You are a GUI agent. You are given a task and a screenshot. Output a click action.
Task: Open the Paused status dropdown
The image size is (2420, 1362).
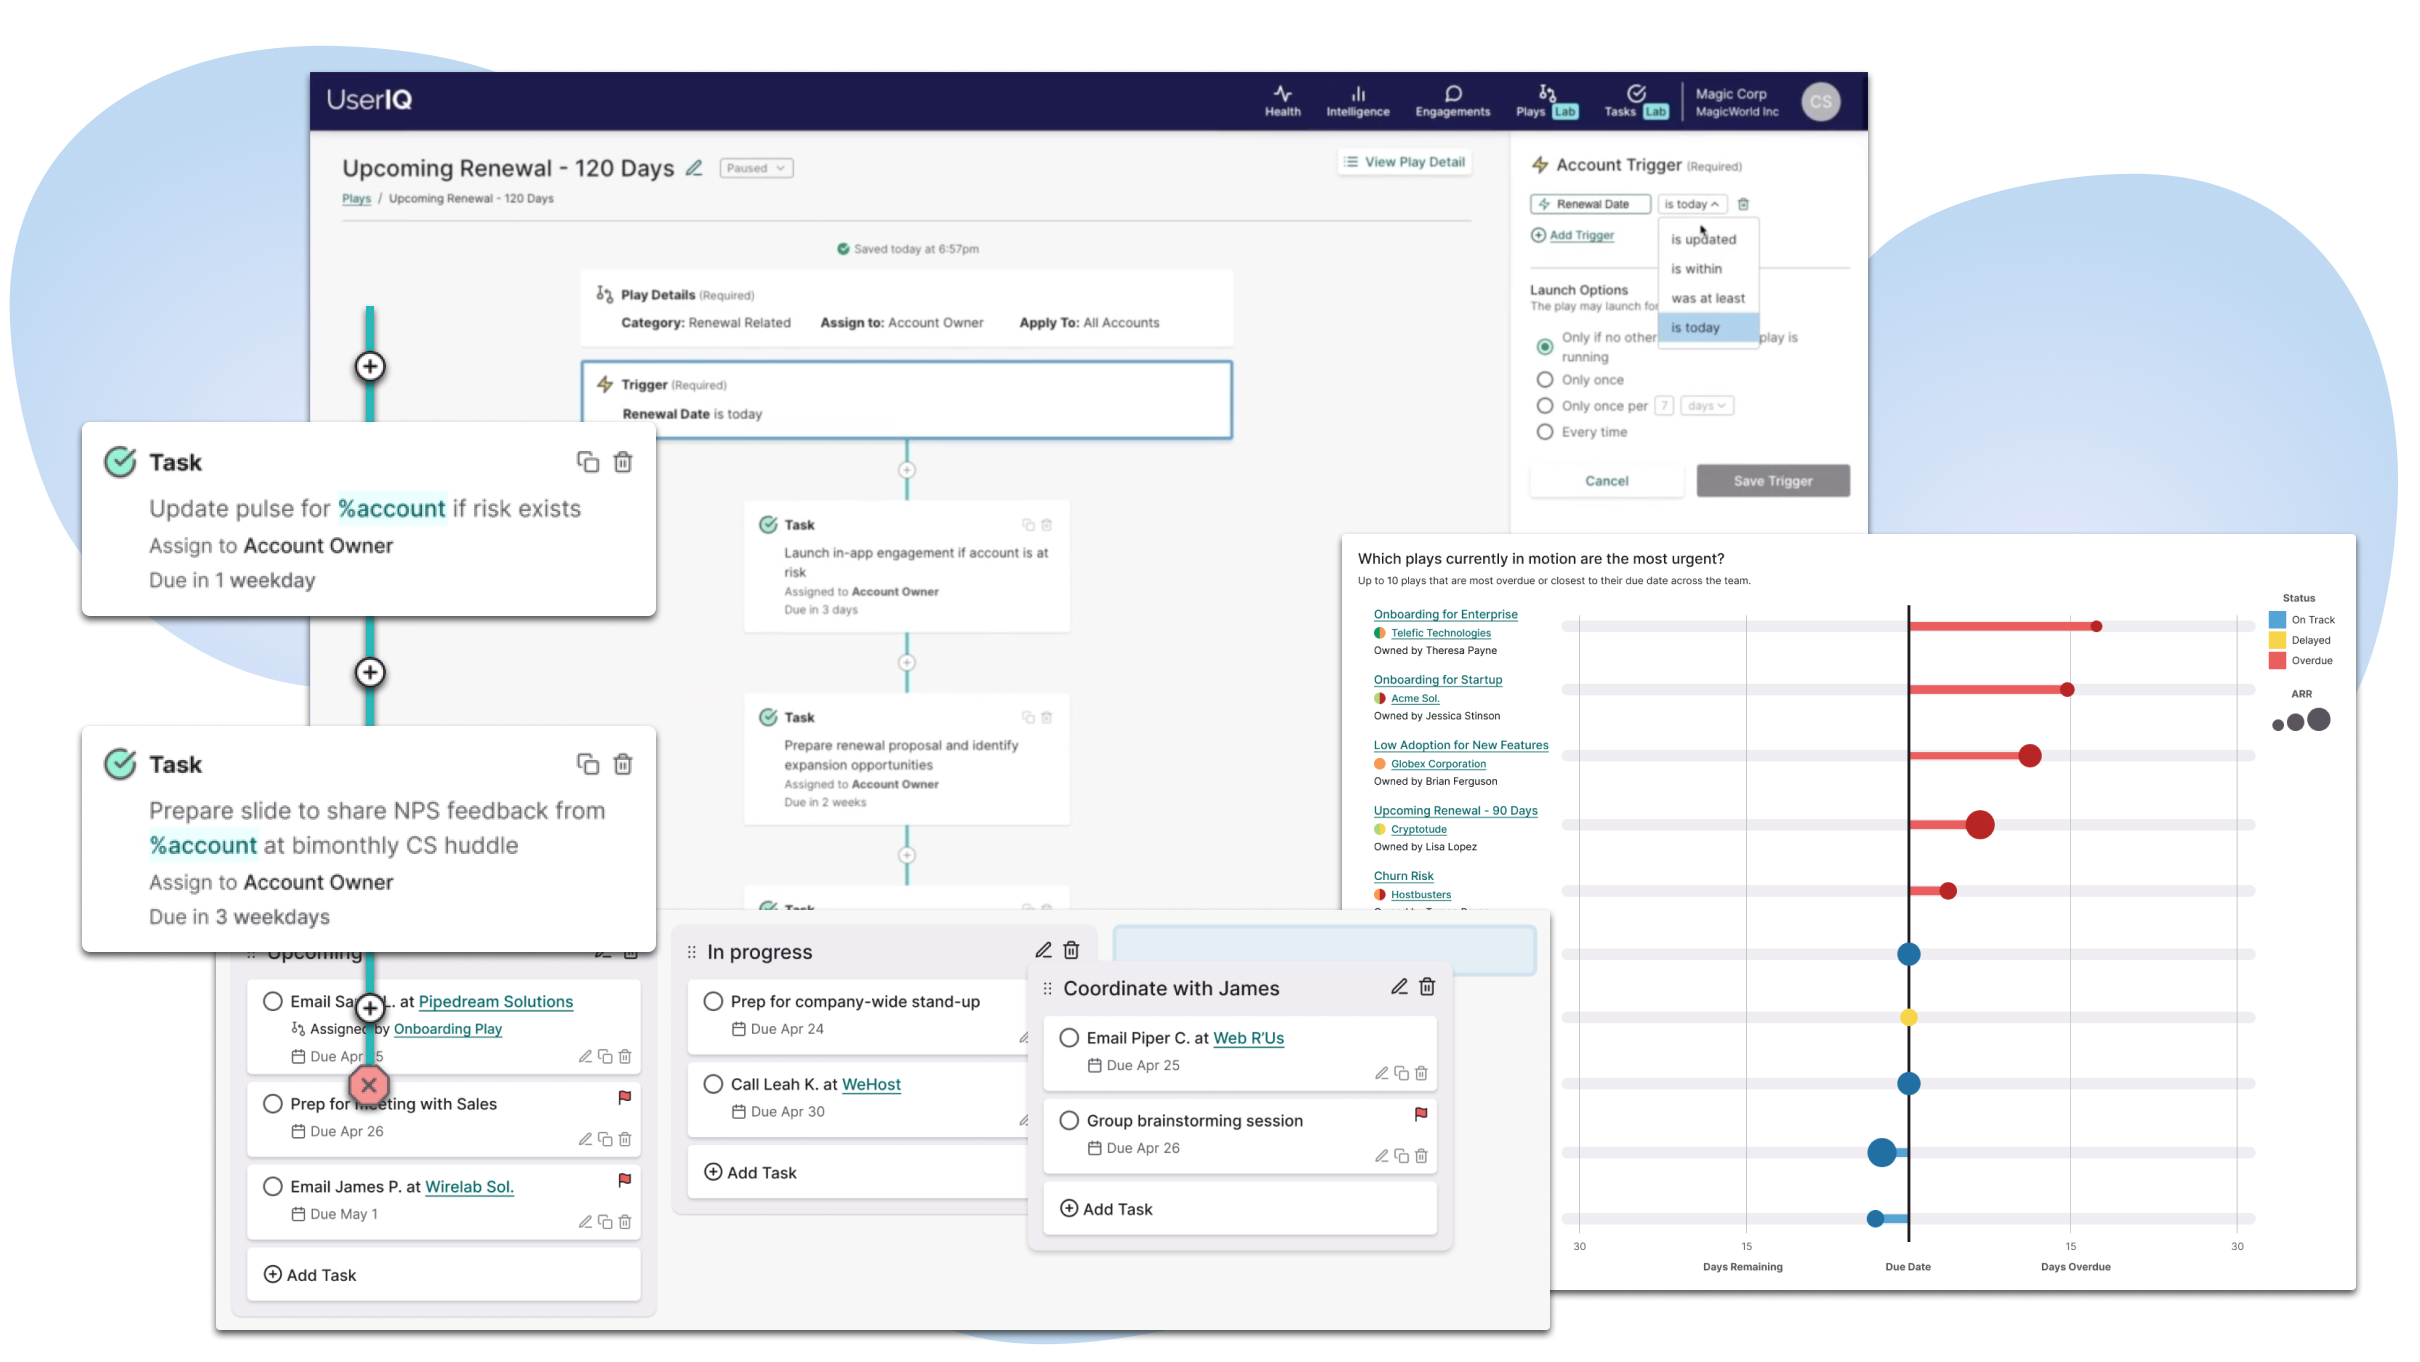click(756, 168)
